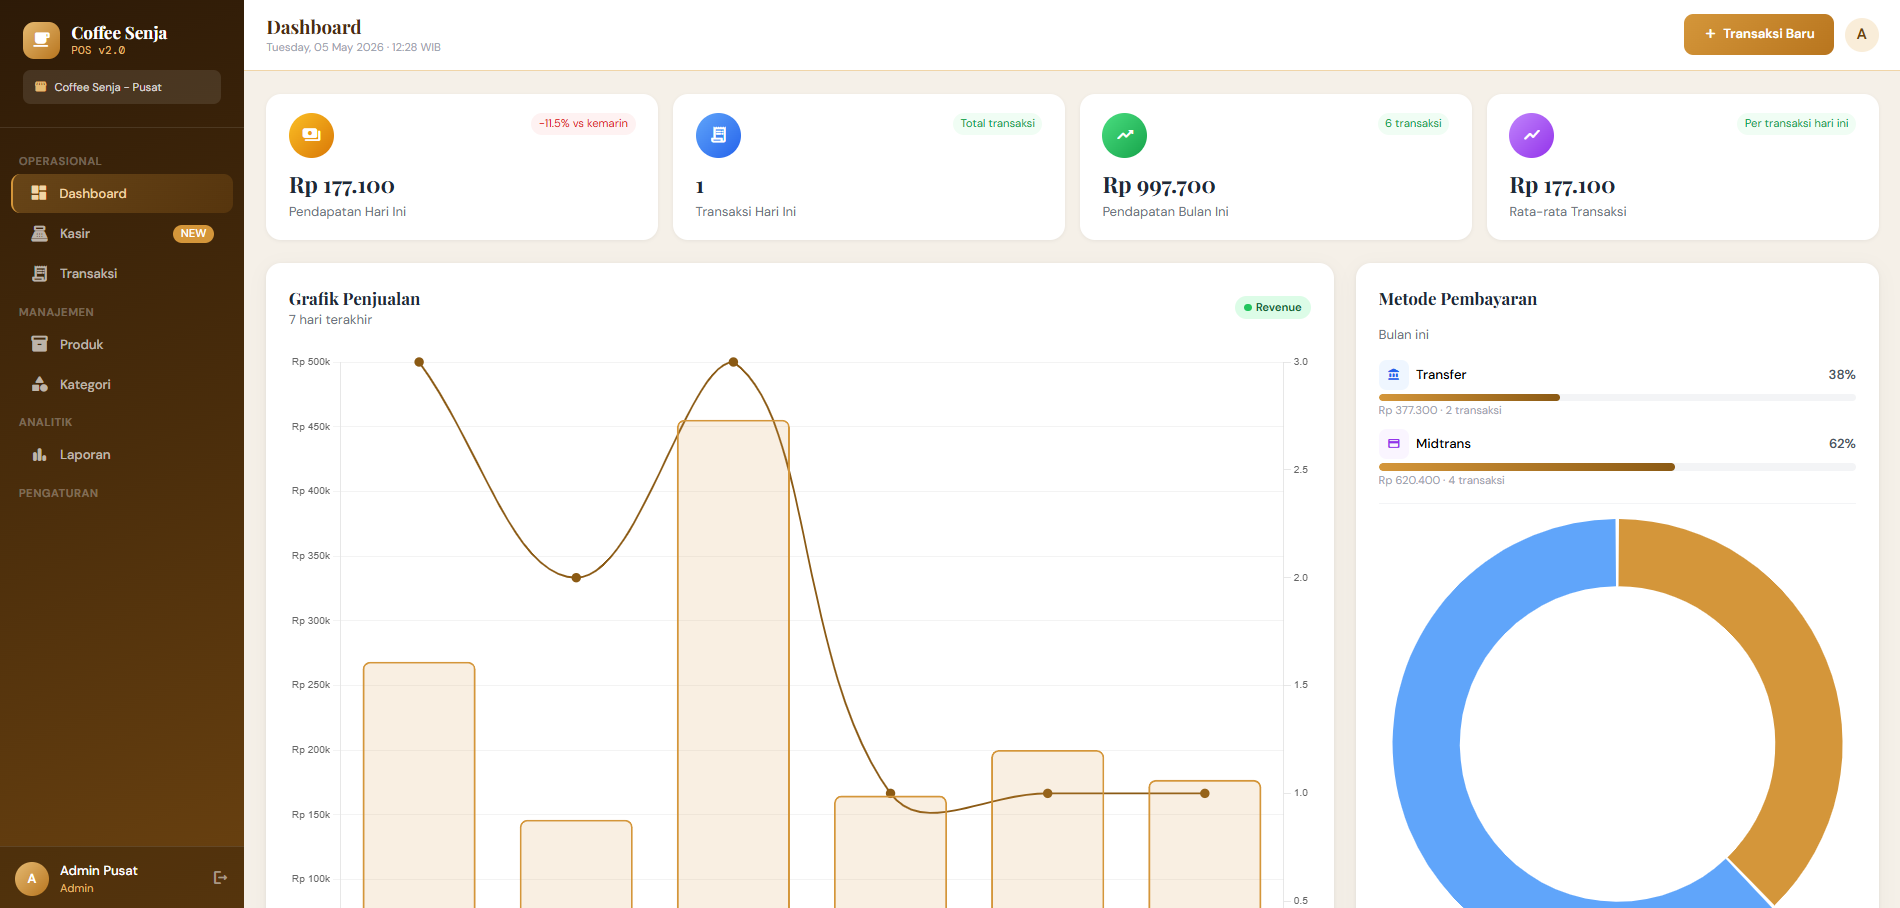Click the orange Pendapatan Hari Ini money icon
Screen dimensions: 1900x908
point(311,135)
